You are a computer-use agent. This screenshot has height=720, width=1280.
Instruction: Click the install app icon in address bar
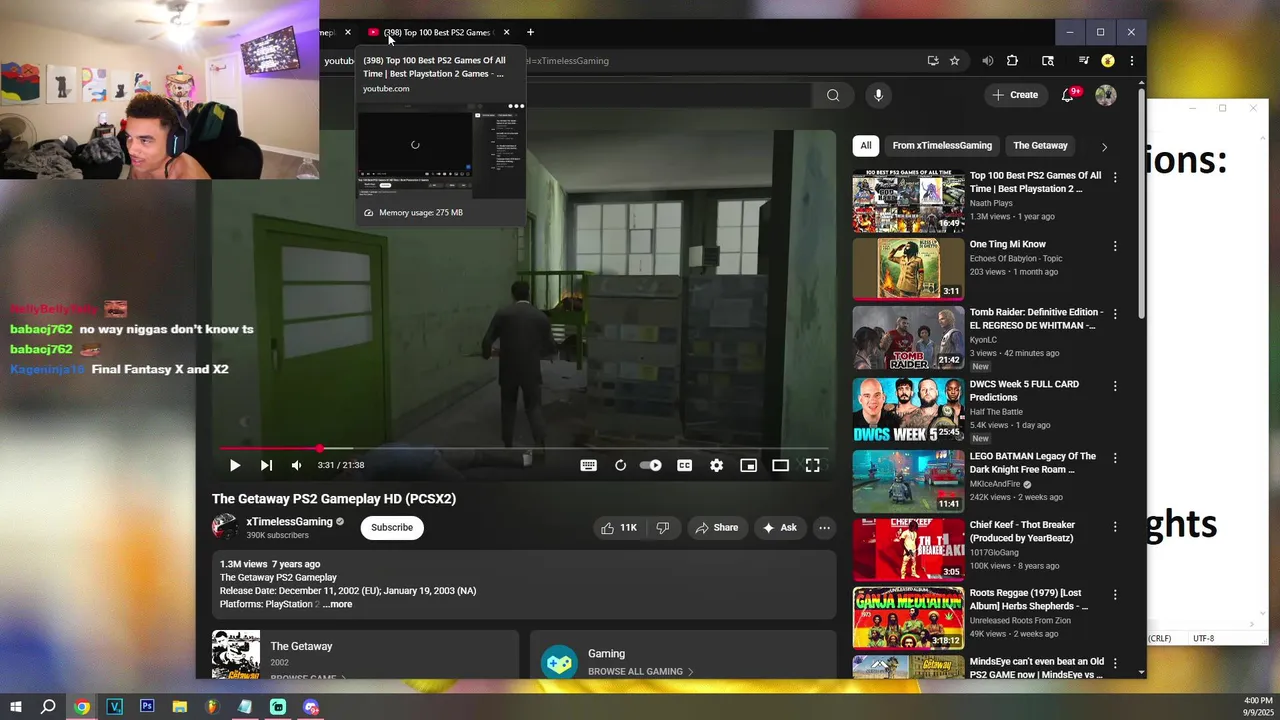pyautogui.click(x=933, y=61)
